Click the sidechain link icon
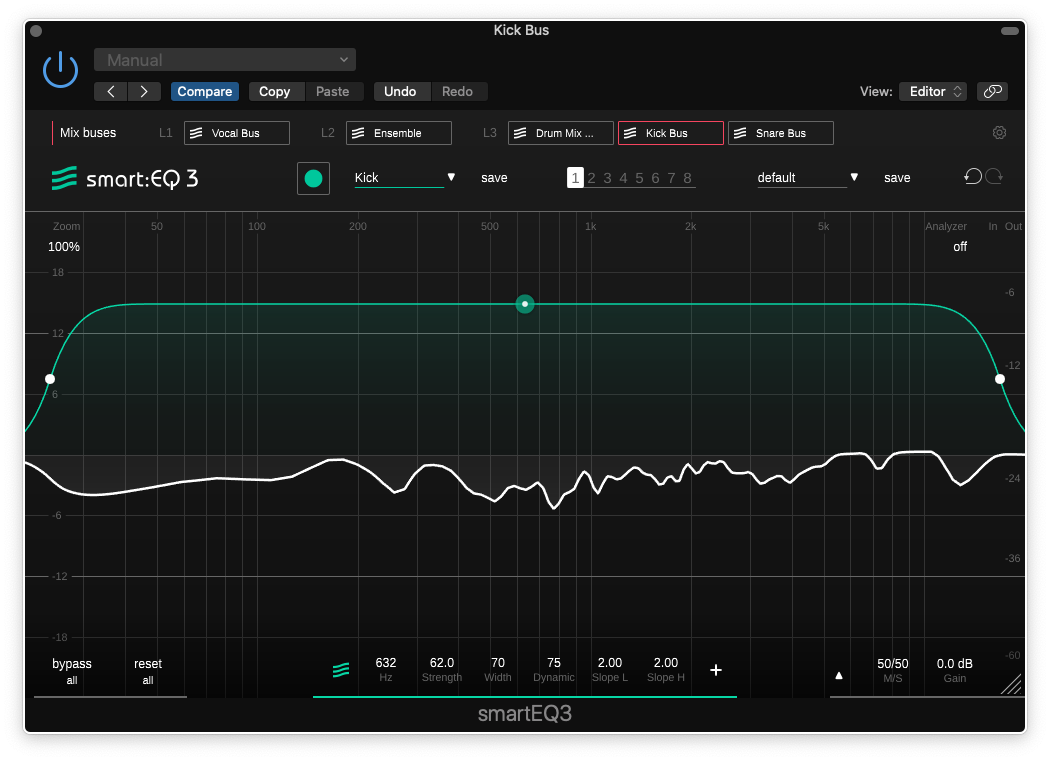Image resolution: width=1050 pixels, height=761 pixels. [x=992, y=91]
